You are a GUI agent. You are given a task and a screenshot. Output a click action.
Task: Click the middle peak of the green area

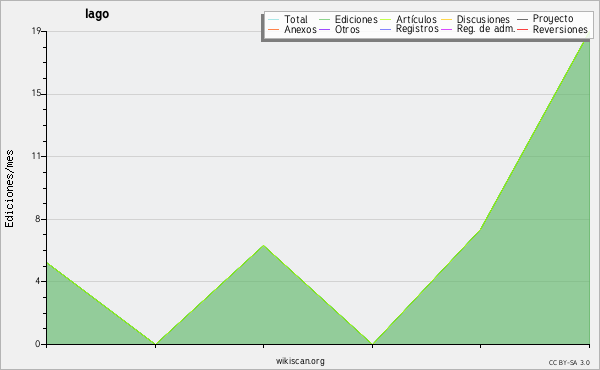click(263, 245)
